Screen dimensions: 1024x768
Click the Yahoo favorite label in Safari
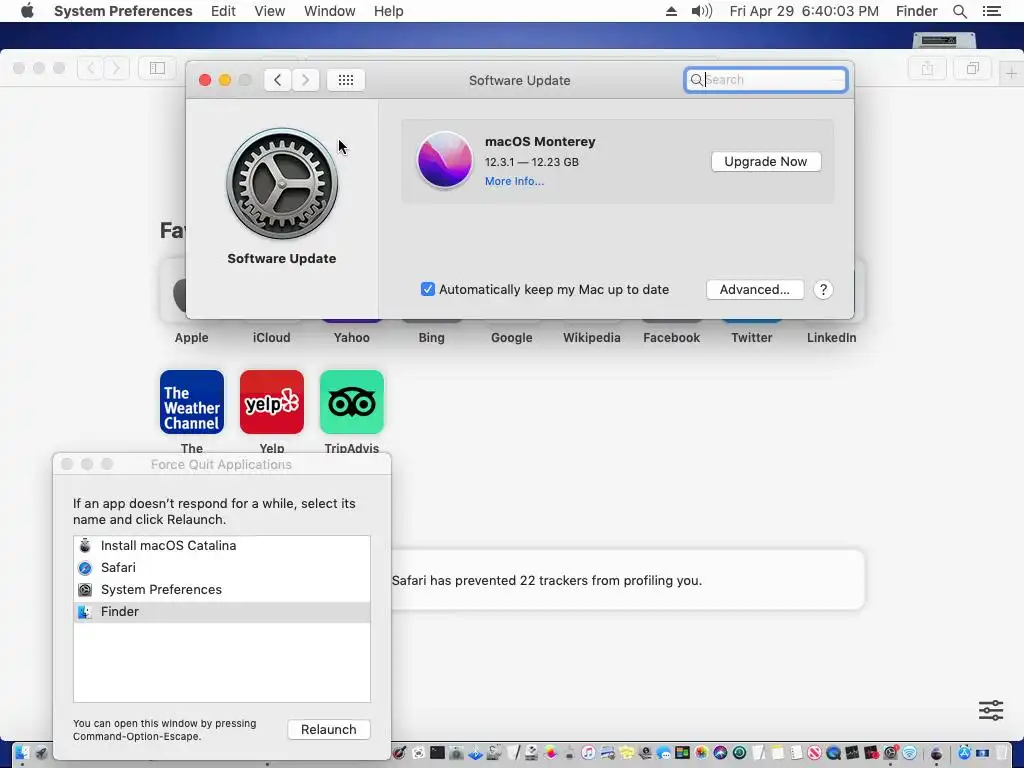[351, 338]
